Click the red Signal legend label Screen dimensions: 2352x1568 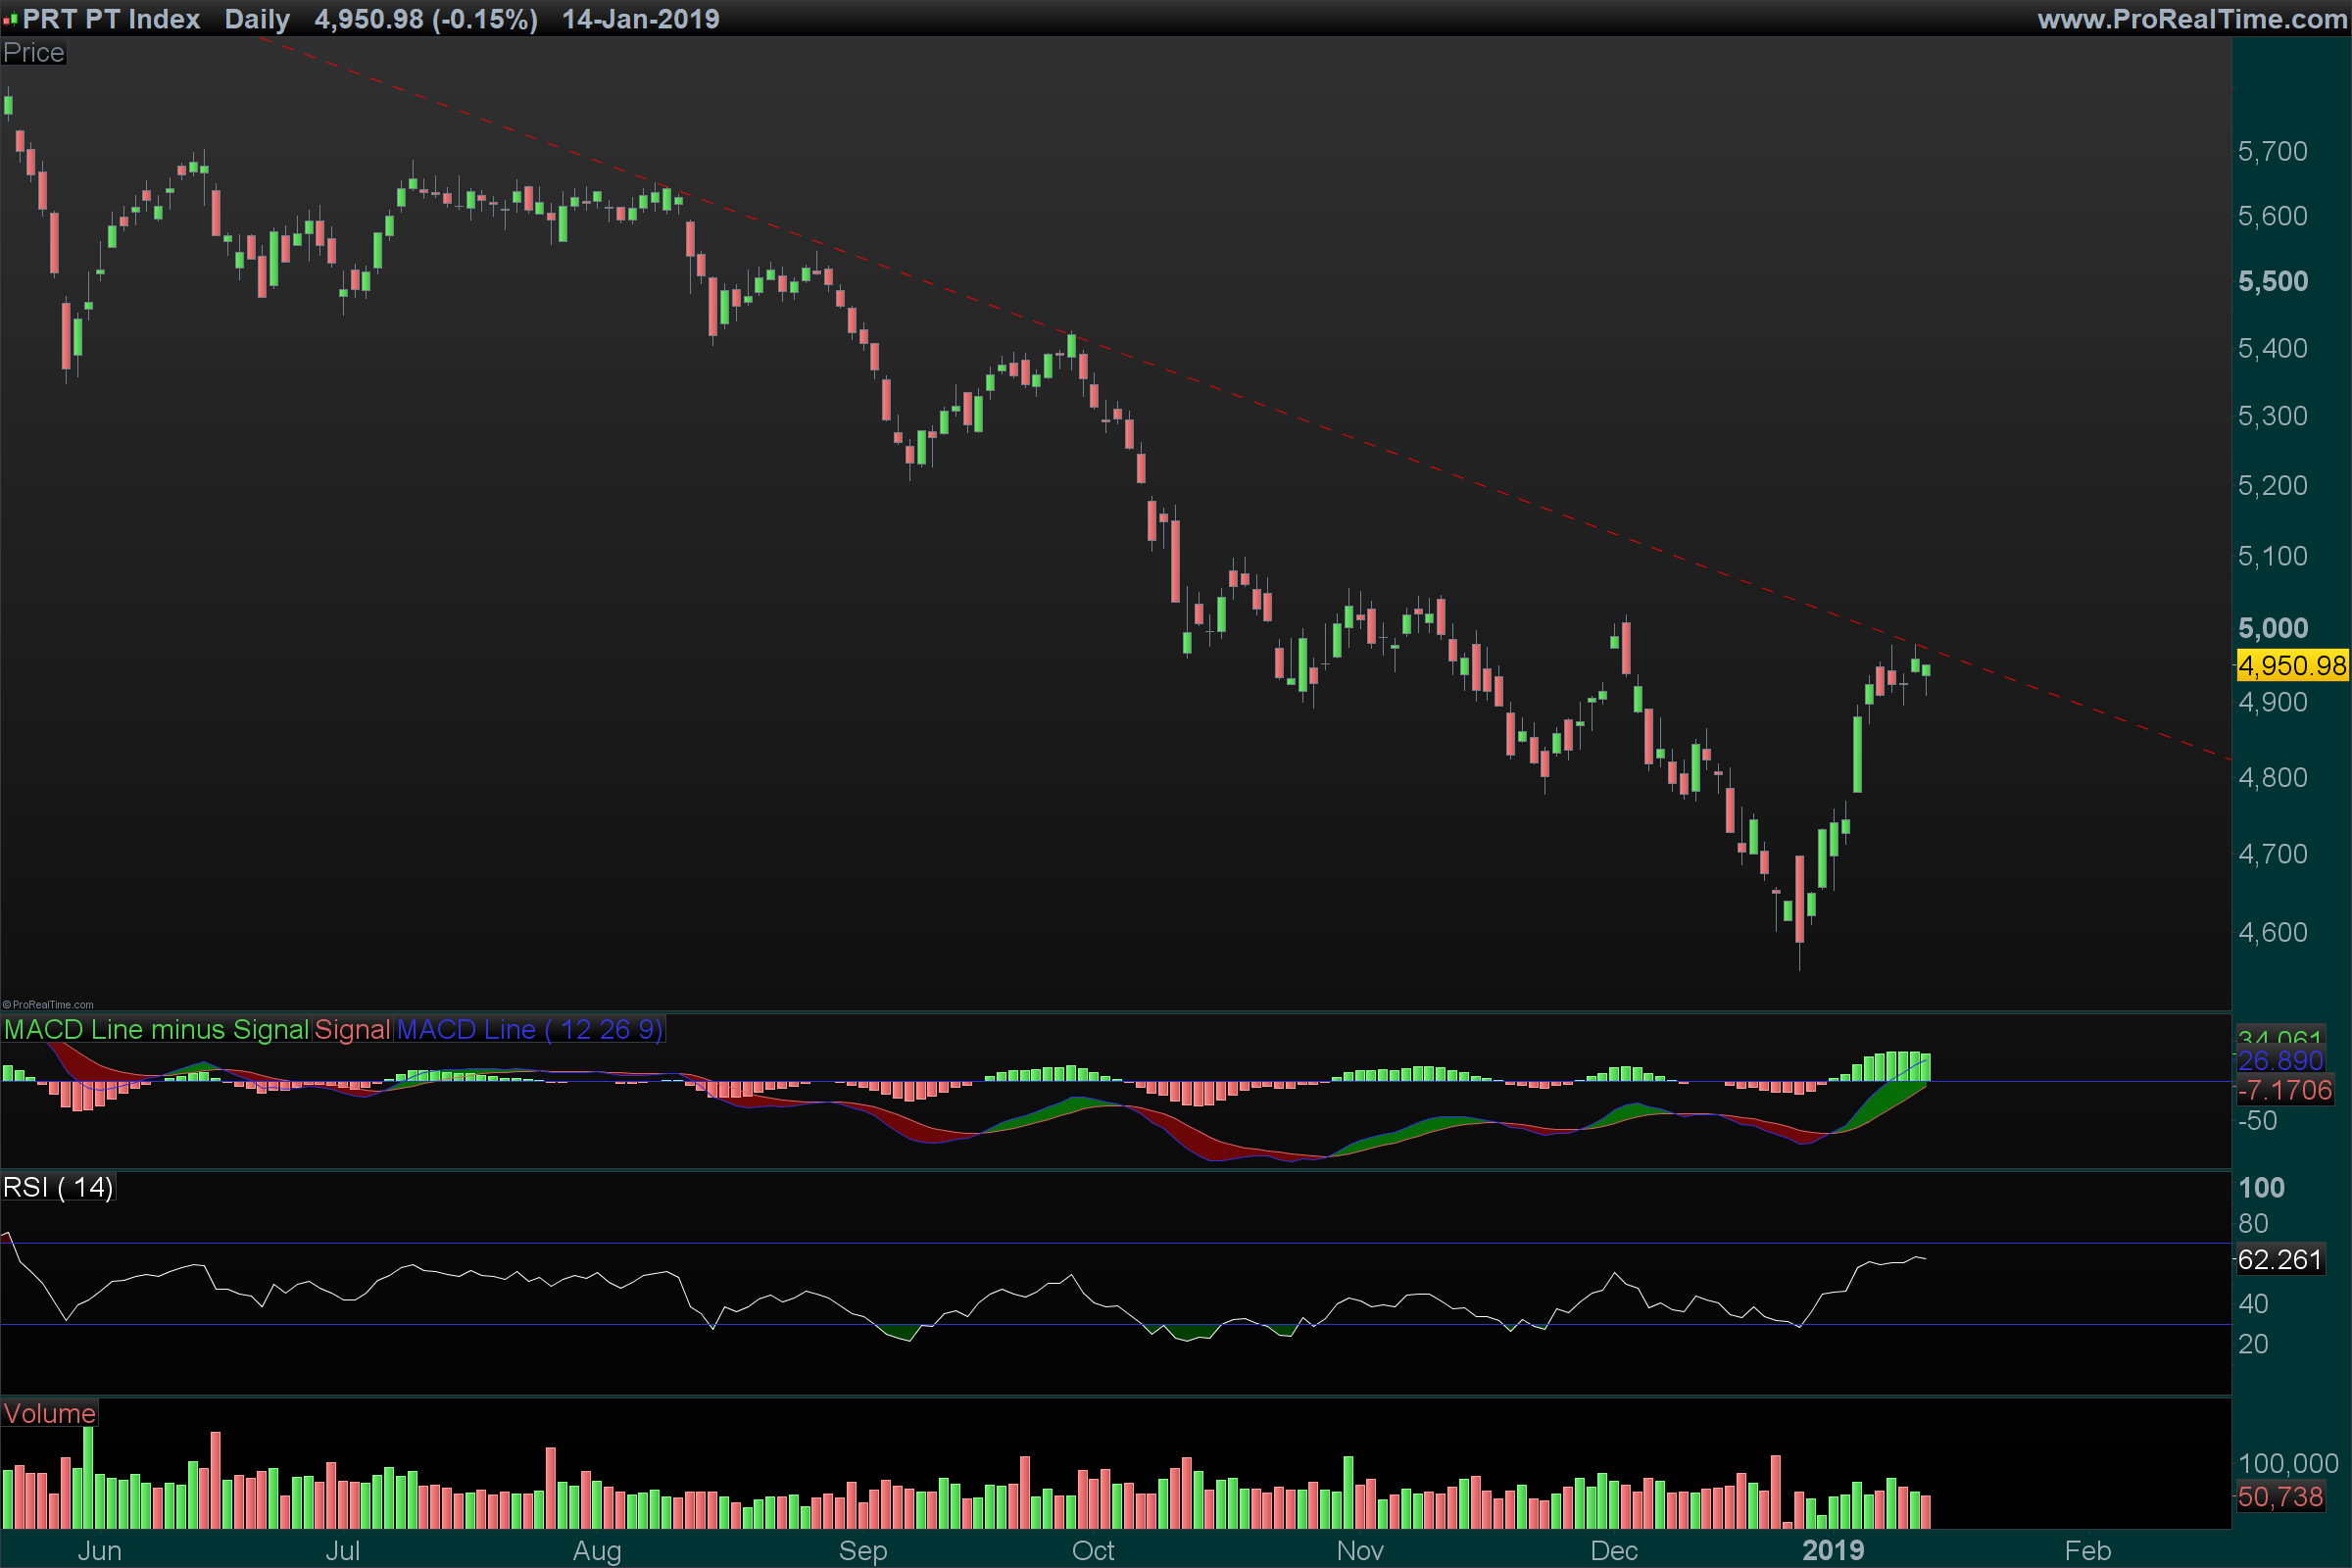[x=352, y=1029]
